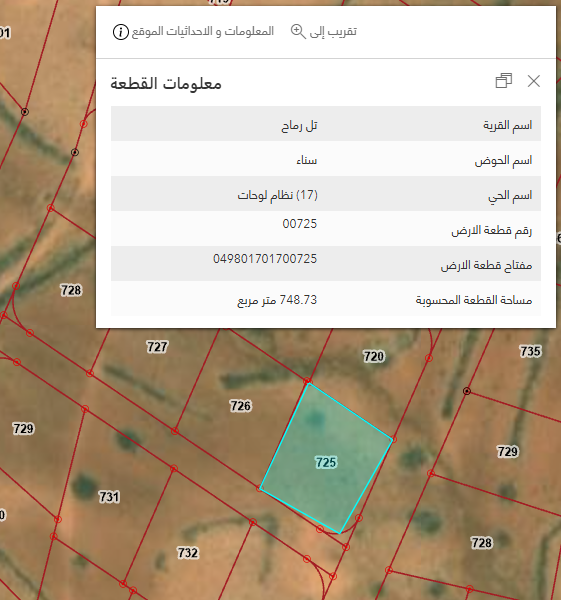Click the info circle icon

click(x=121, y=32)
